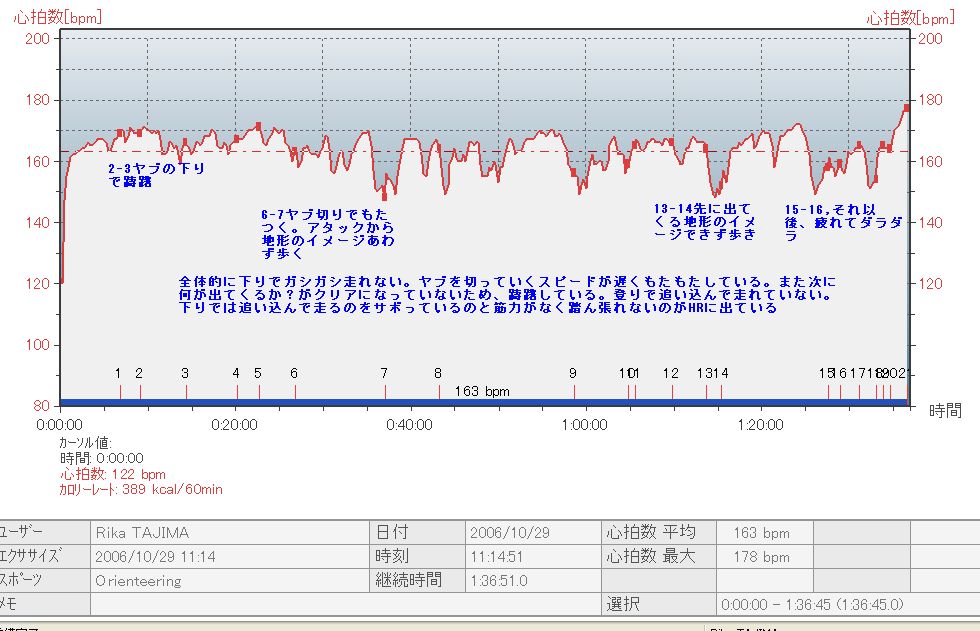Click the empty メモ field
This screenshot has height=631, width=980.
[346, 604]
